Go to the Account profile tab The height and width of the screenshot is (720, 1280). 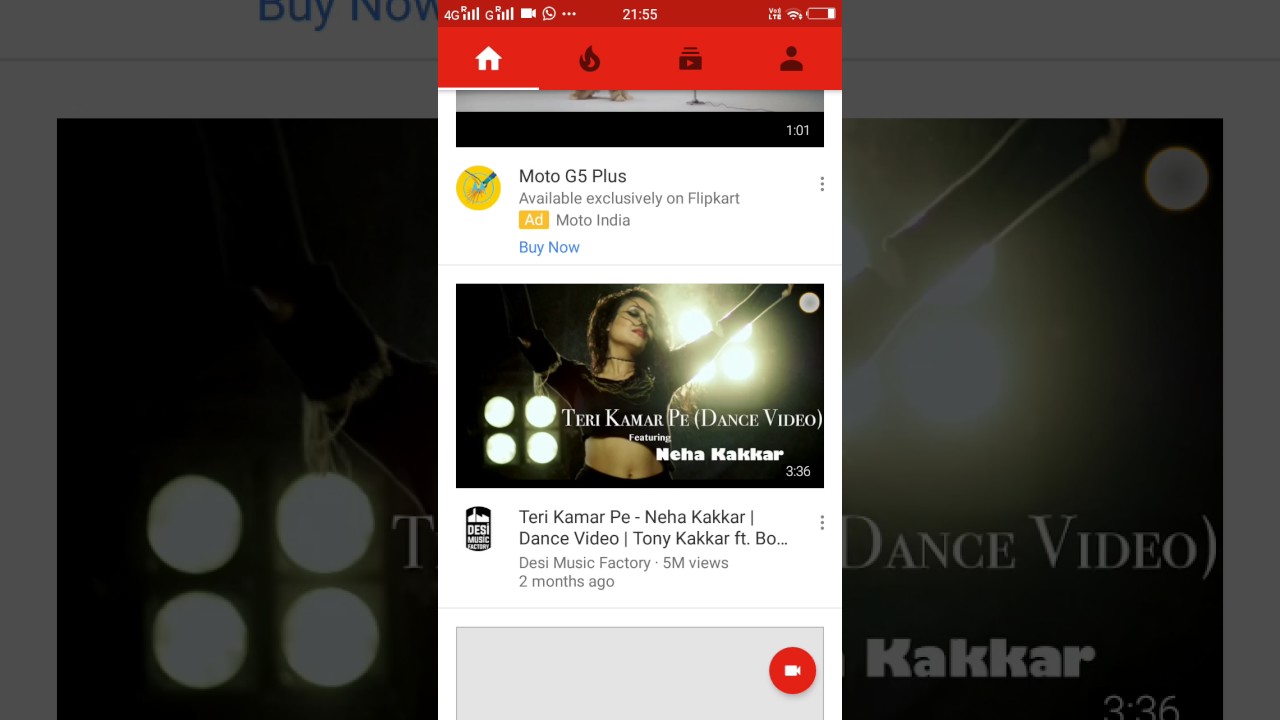click(791, 60)
